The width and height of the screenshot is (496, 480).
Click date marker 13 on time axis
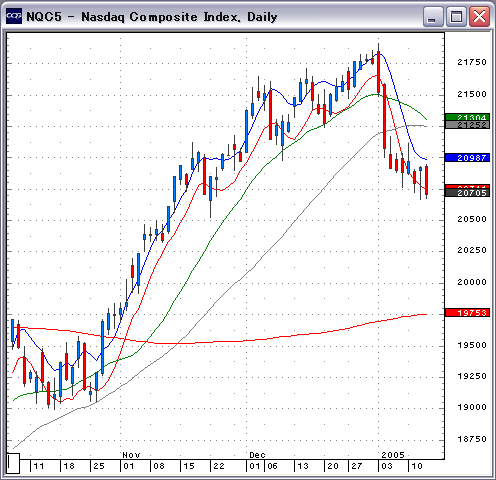click(x=303, y=466)
